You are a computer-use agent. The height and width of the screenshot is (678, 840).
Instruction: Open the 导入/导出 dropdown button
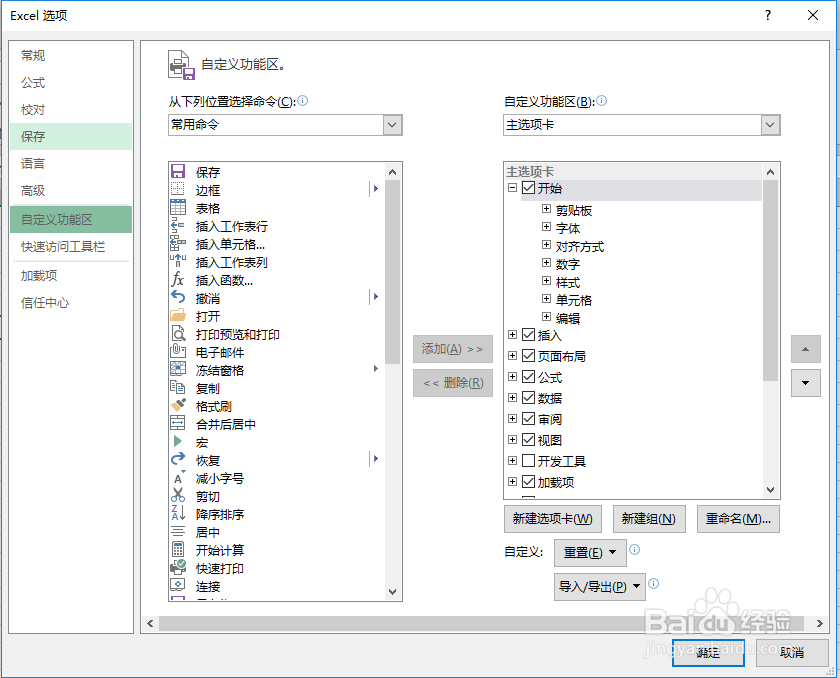point(599,586)
